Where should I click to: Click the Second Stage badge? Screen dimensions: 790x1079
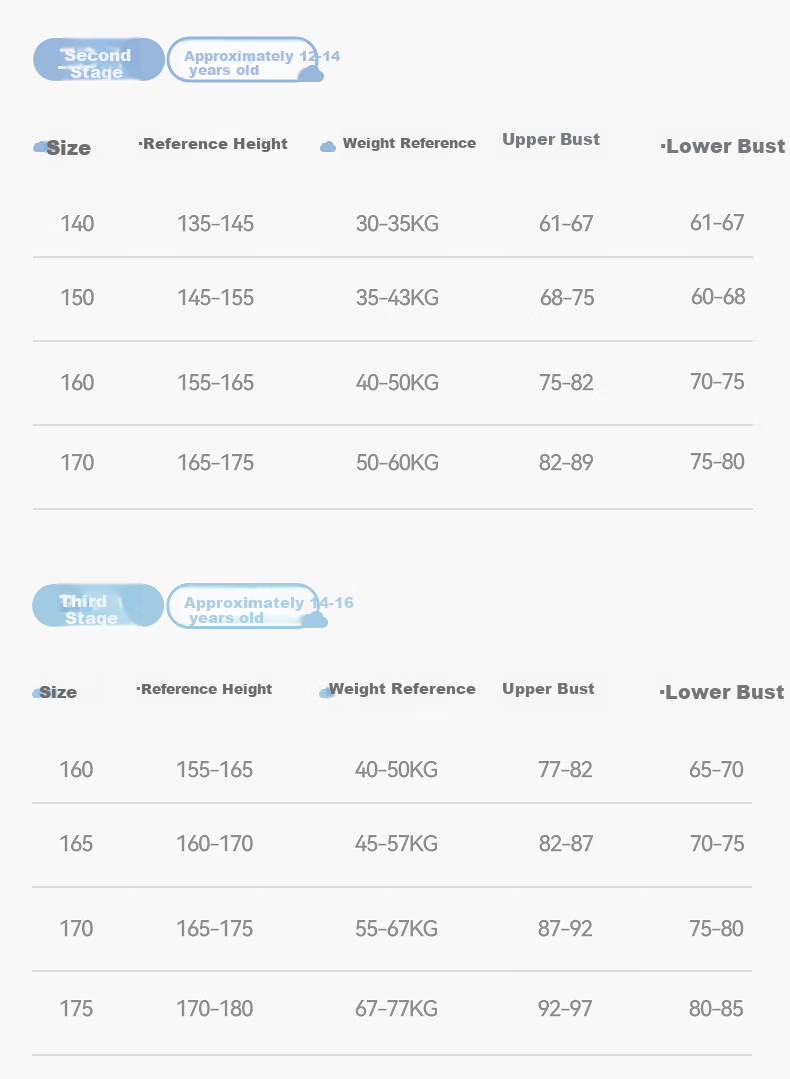tap(98, 60)
